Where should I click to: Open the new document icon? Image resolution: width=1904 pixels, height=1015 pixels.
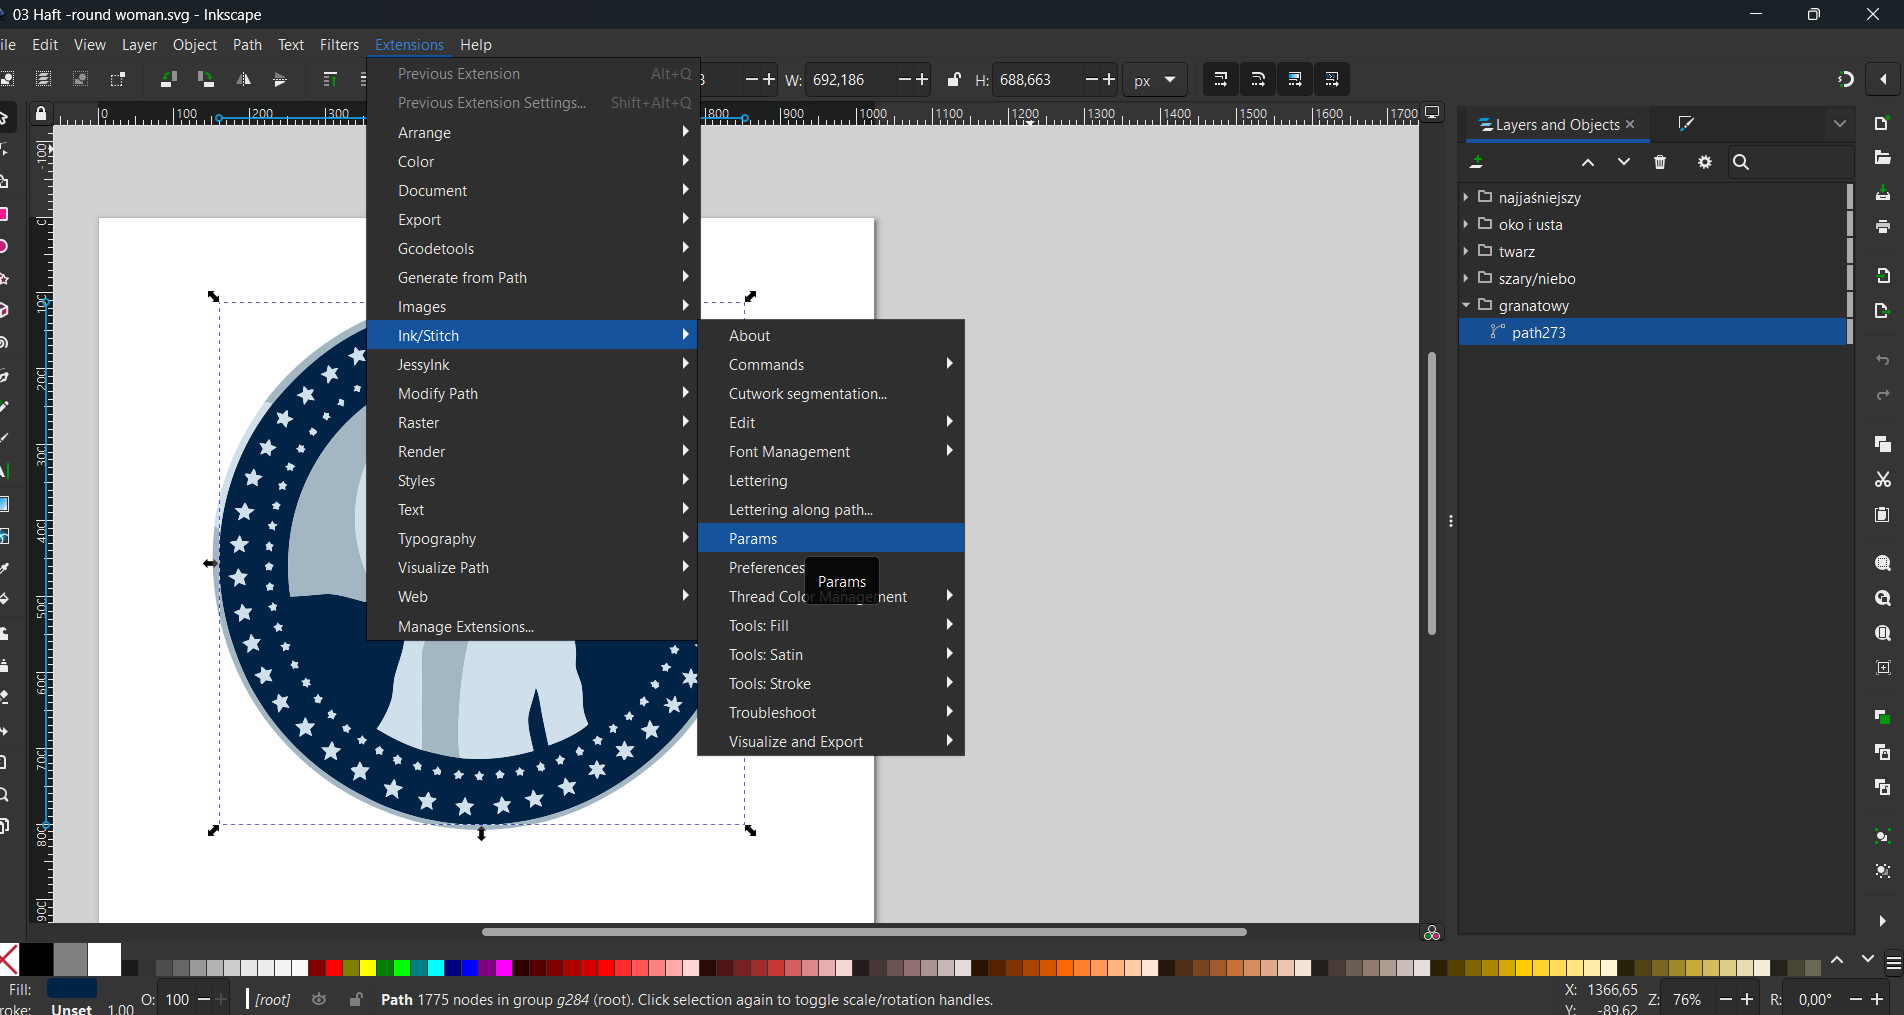click(1882, 124)
